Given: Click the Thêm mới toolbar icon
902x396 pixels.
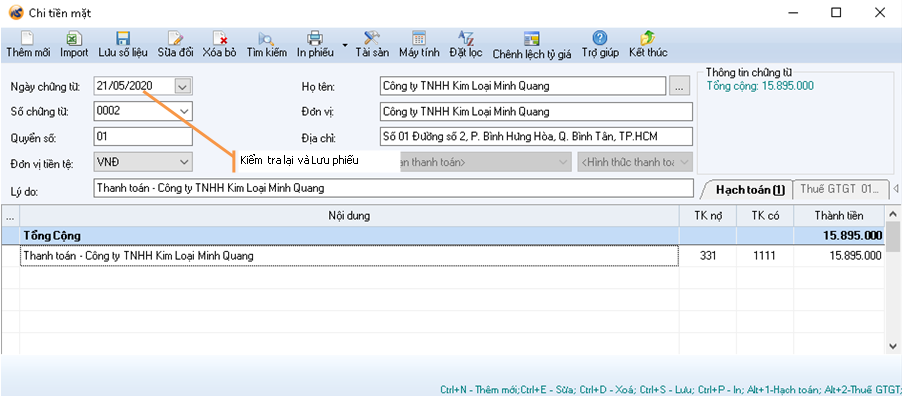Looking at the screenshot, I should tap(28, 44).
